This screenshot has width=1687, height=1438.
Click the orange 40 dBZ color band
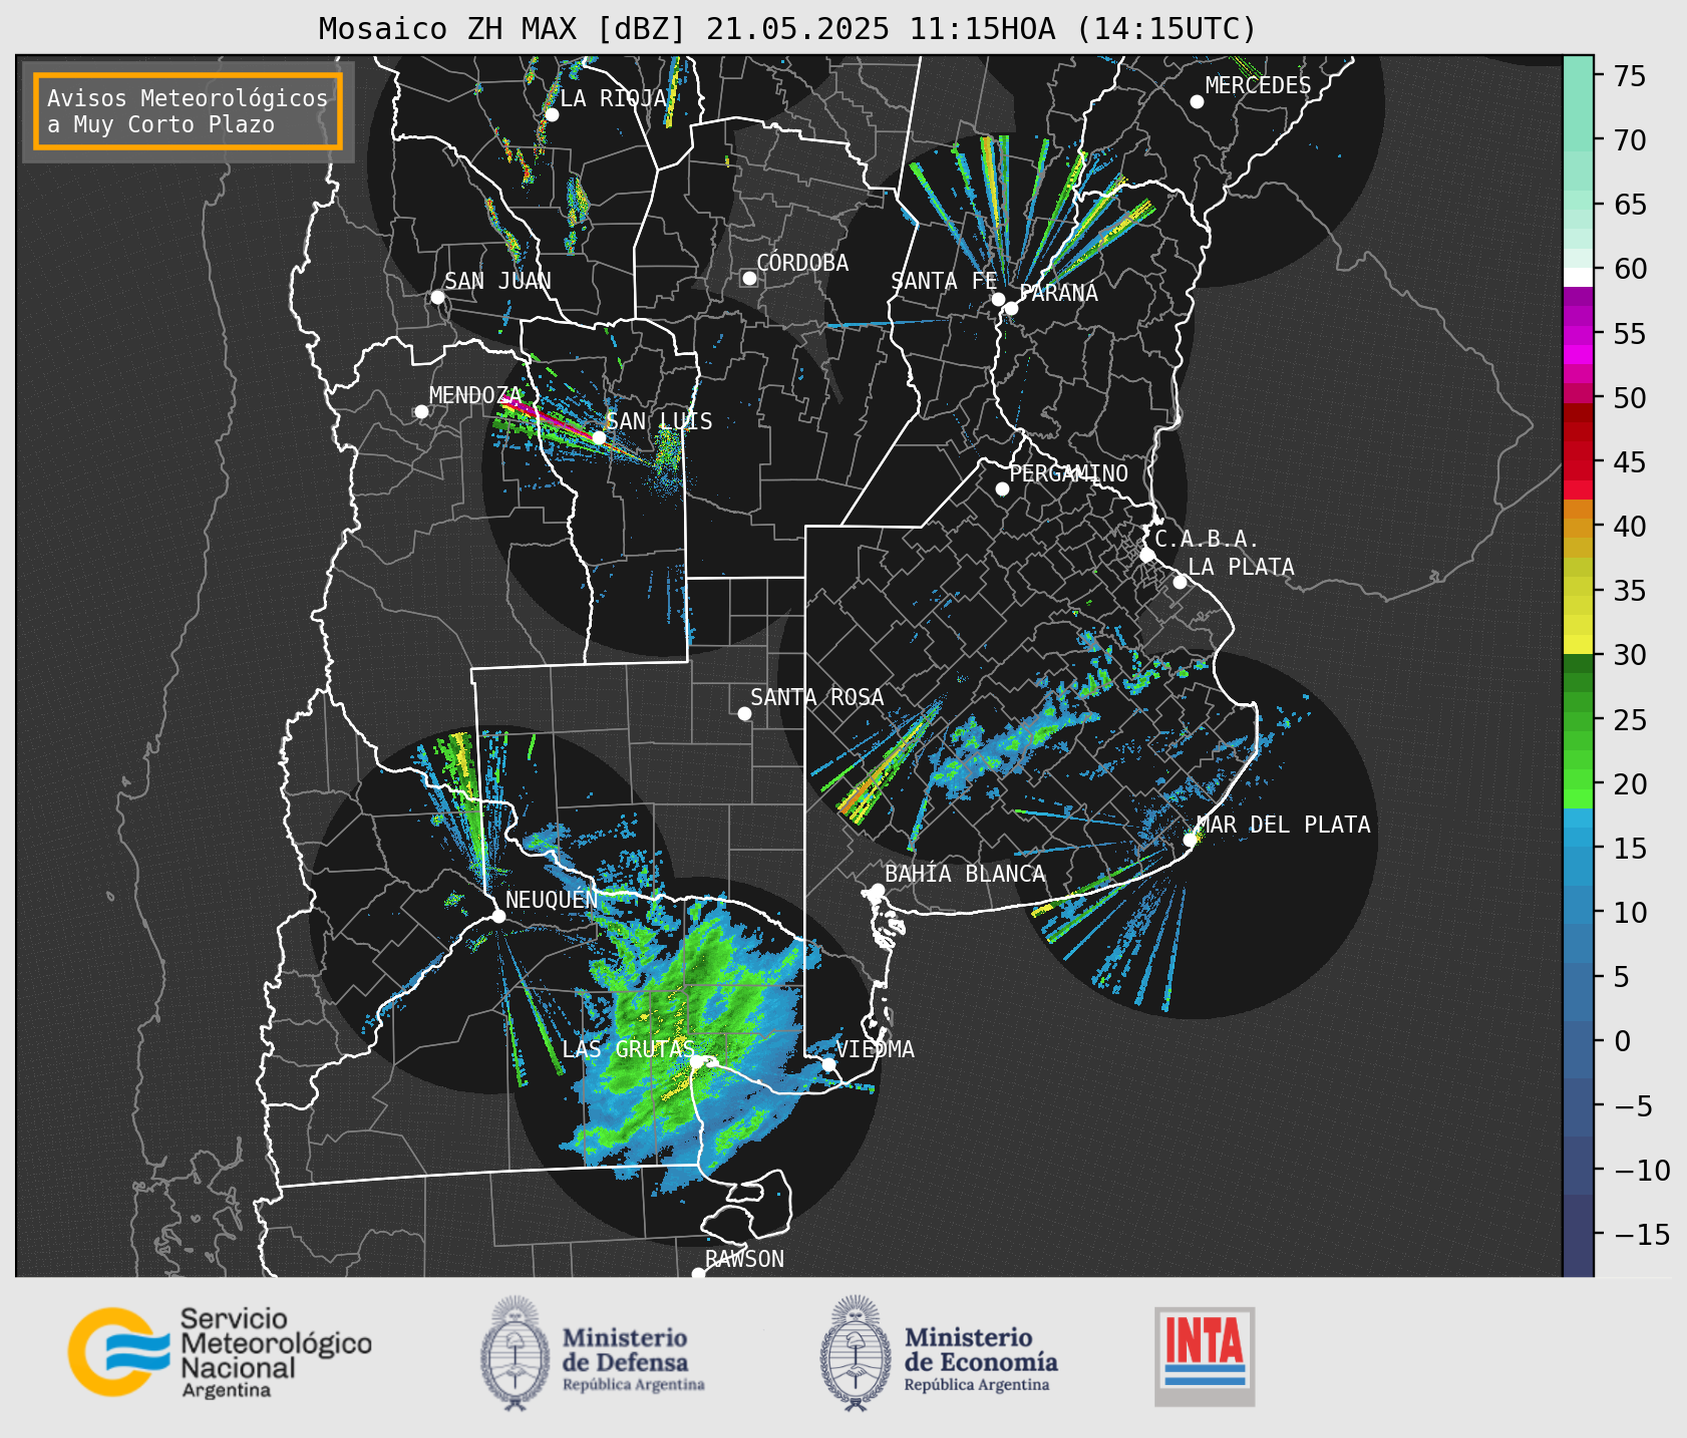(x=1578, y=528)
